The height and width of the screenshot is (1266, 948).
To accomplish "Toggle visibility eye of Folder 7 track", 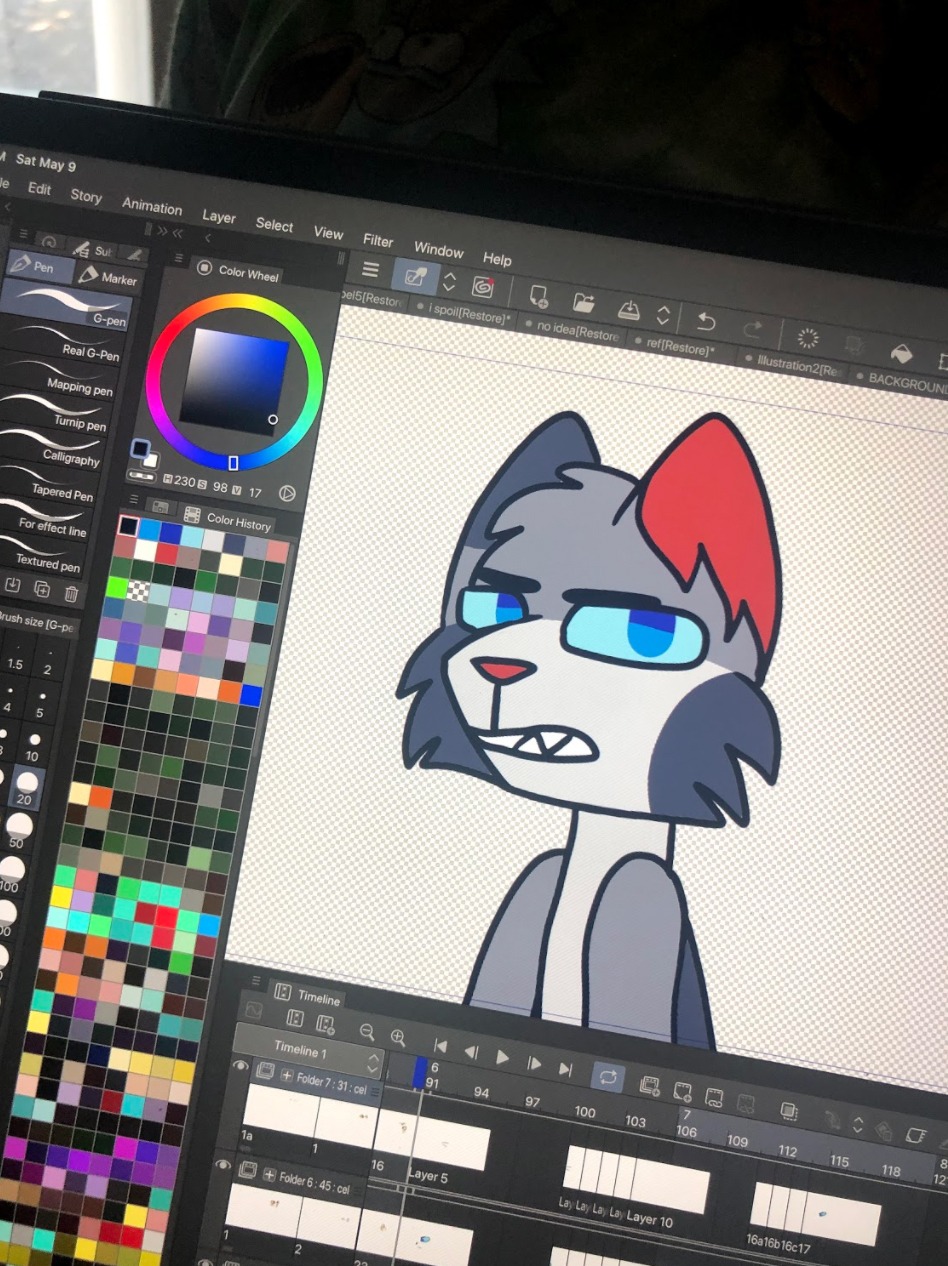I will (240, 1067).
